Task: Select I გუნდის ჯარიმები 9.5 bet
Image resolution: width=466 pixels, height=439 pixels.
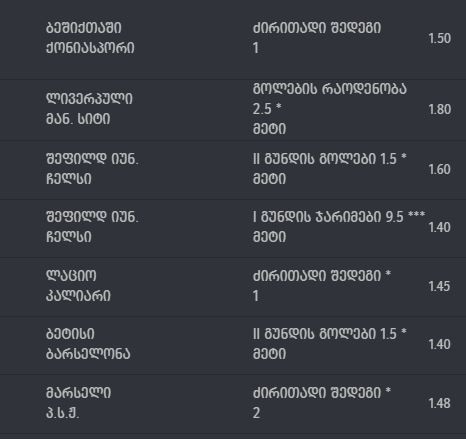Action: (339, 217)
